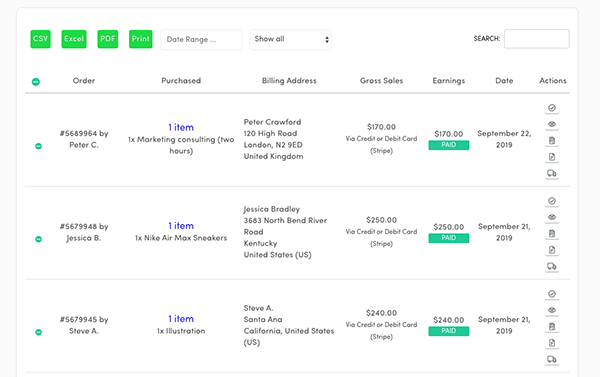Collapse row for order #5689964

point(38,146)
